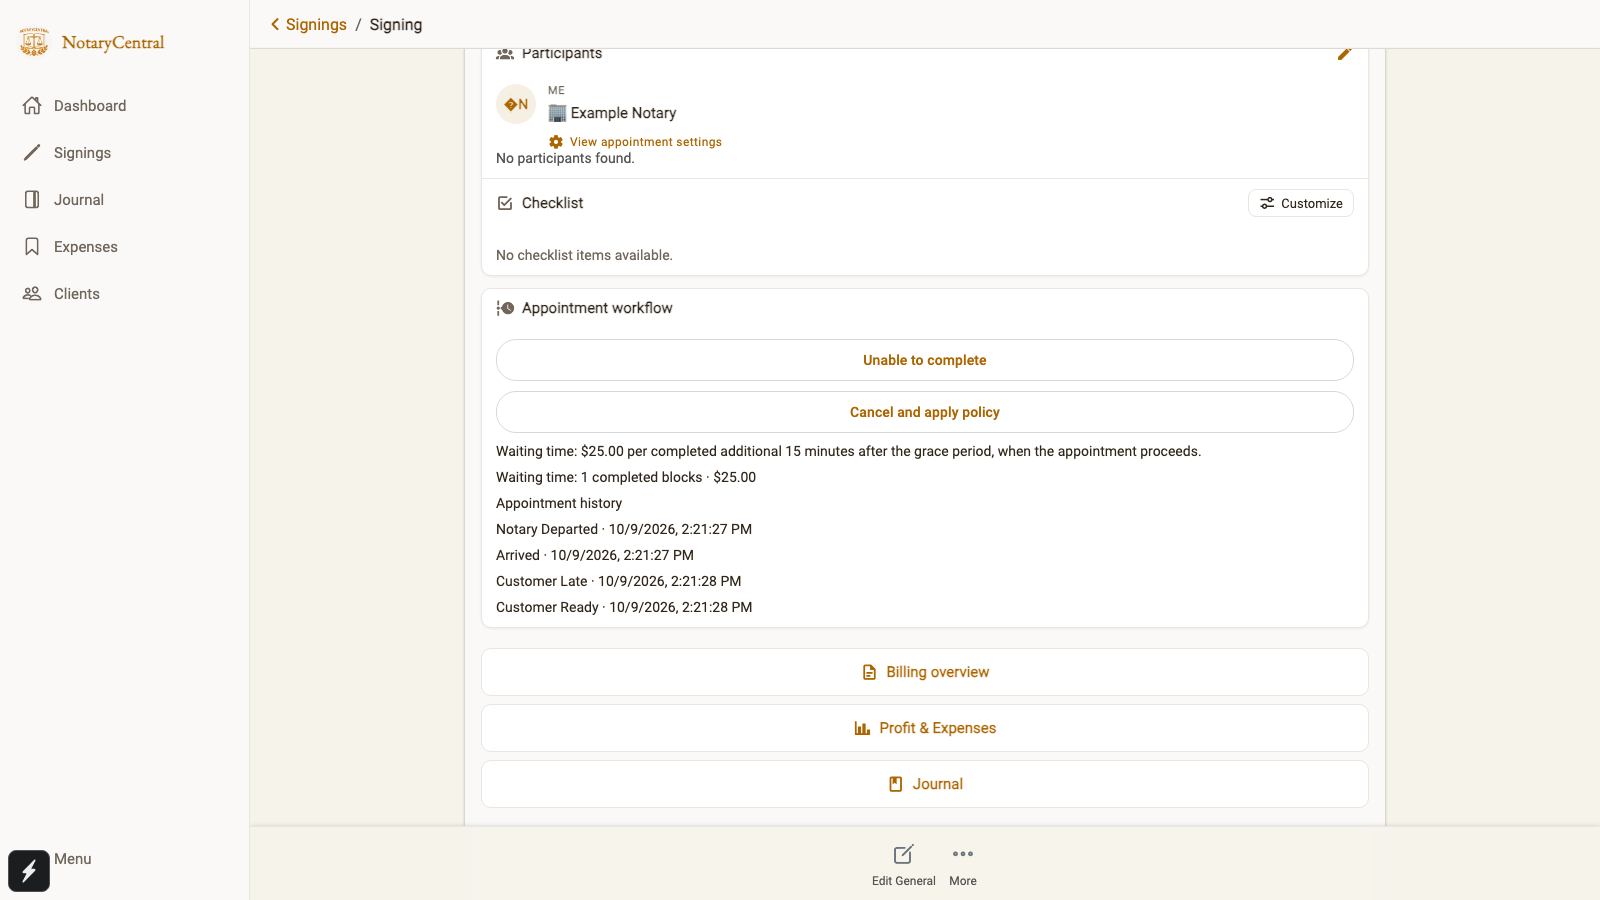Click the Example Notary name
Viewport: 1600px width, 900px height.
[623, 113]
